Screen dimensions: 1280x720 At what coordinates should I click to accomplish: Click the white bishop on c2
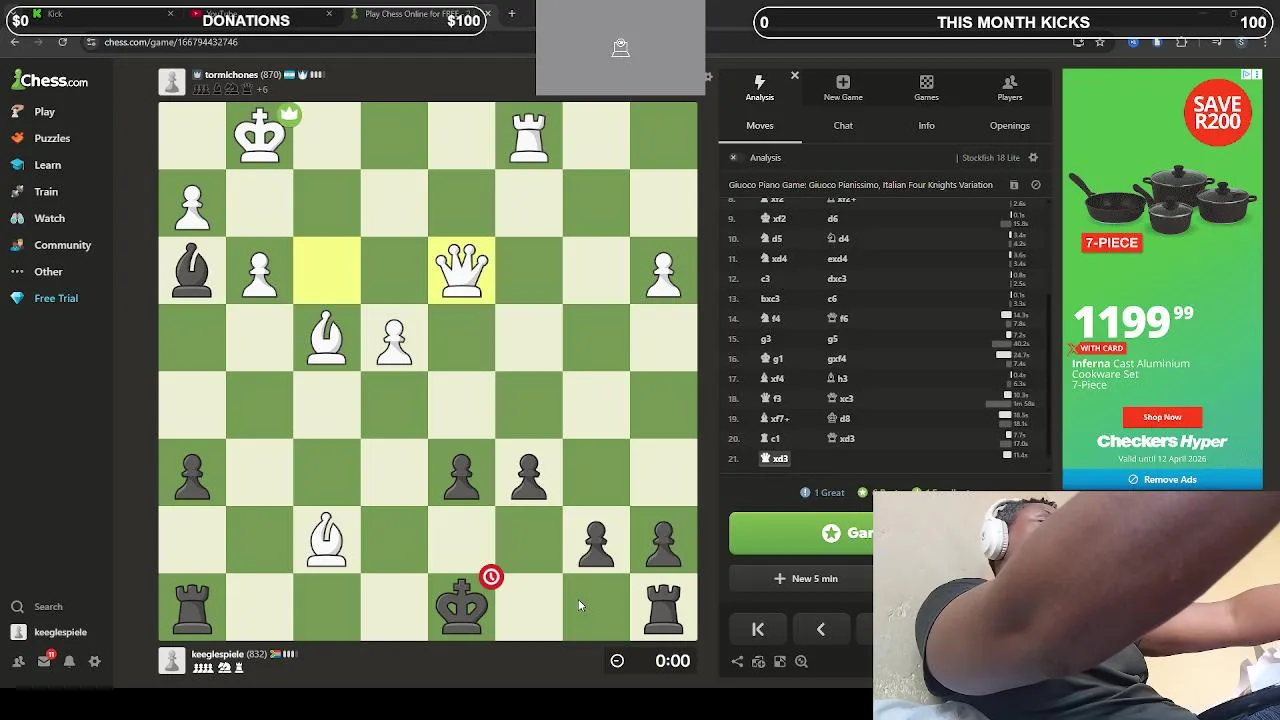(327, 540)
